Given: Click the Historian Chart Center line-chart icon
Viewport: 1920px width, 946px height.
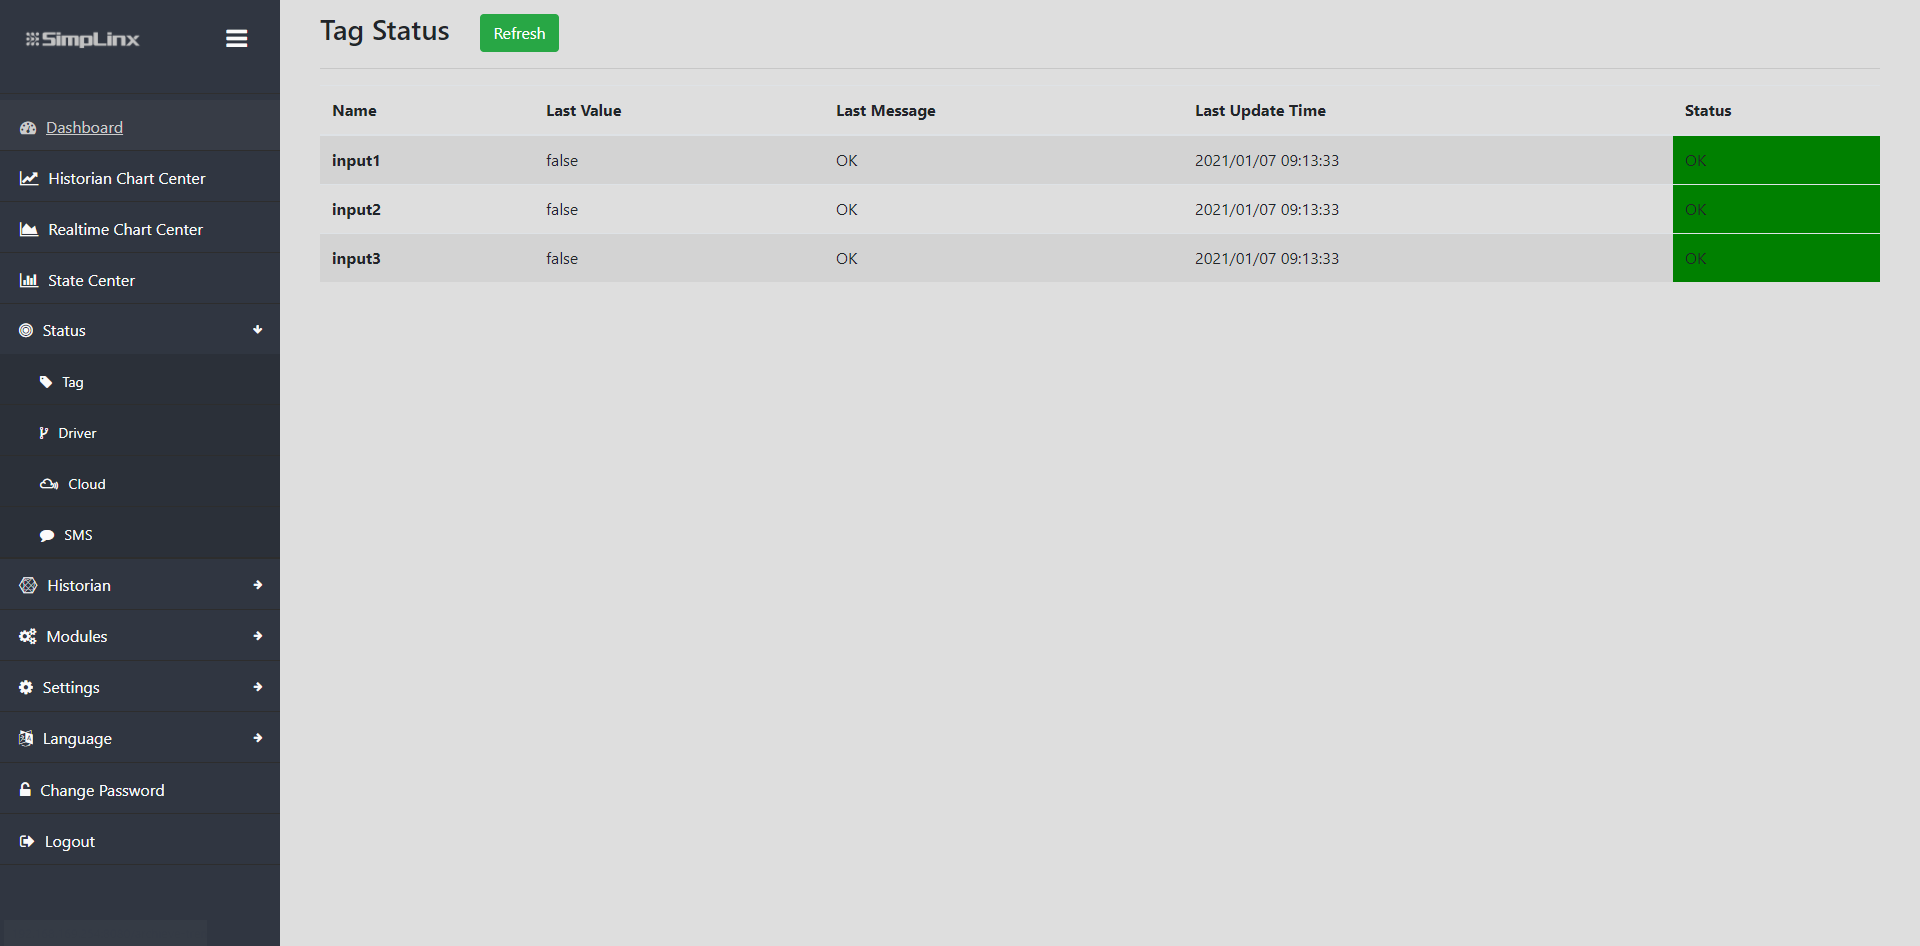Looking at the screenshot, I should pyautogui.click(x=29, y=178).
